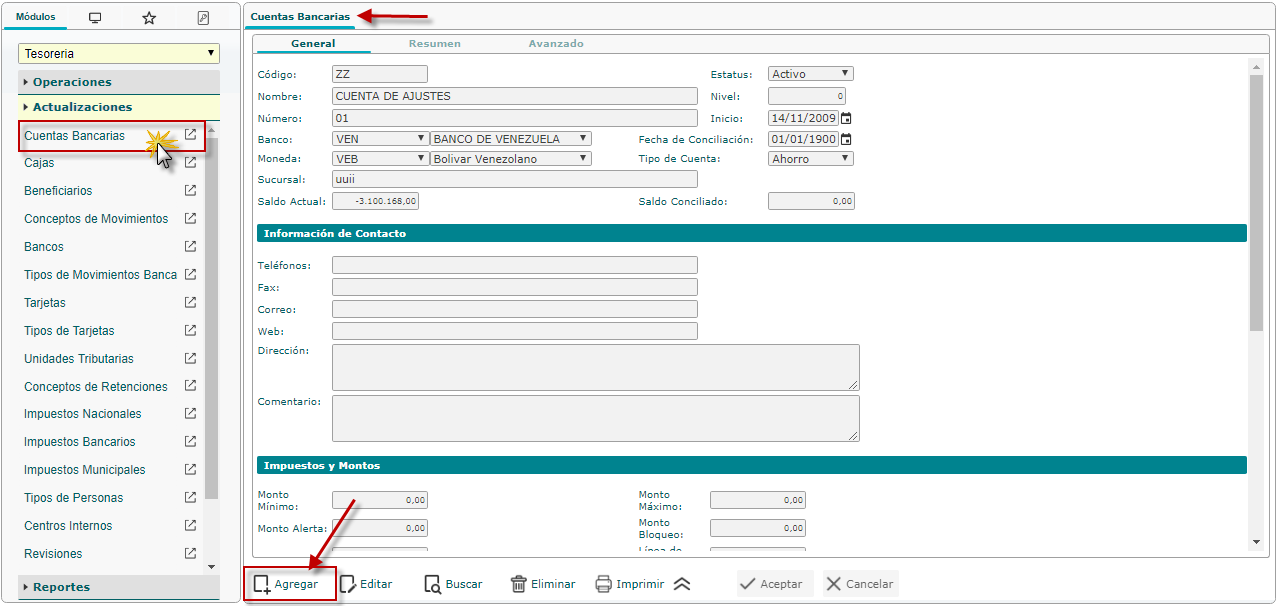Click the form's vertical scrollbar thumb
Viewport: 1279px width, 606px height.
tap(1256, 202)
